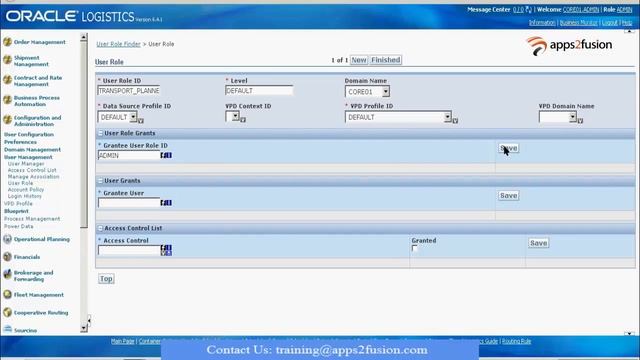The width and height of the screenshot is (640, 360).
Task: Click the Contract and Rate Management icon
Action: click(7, 80)
